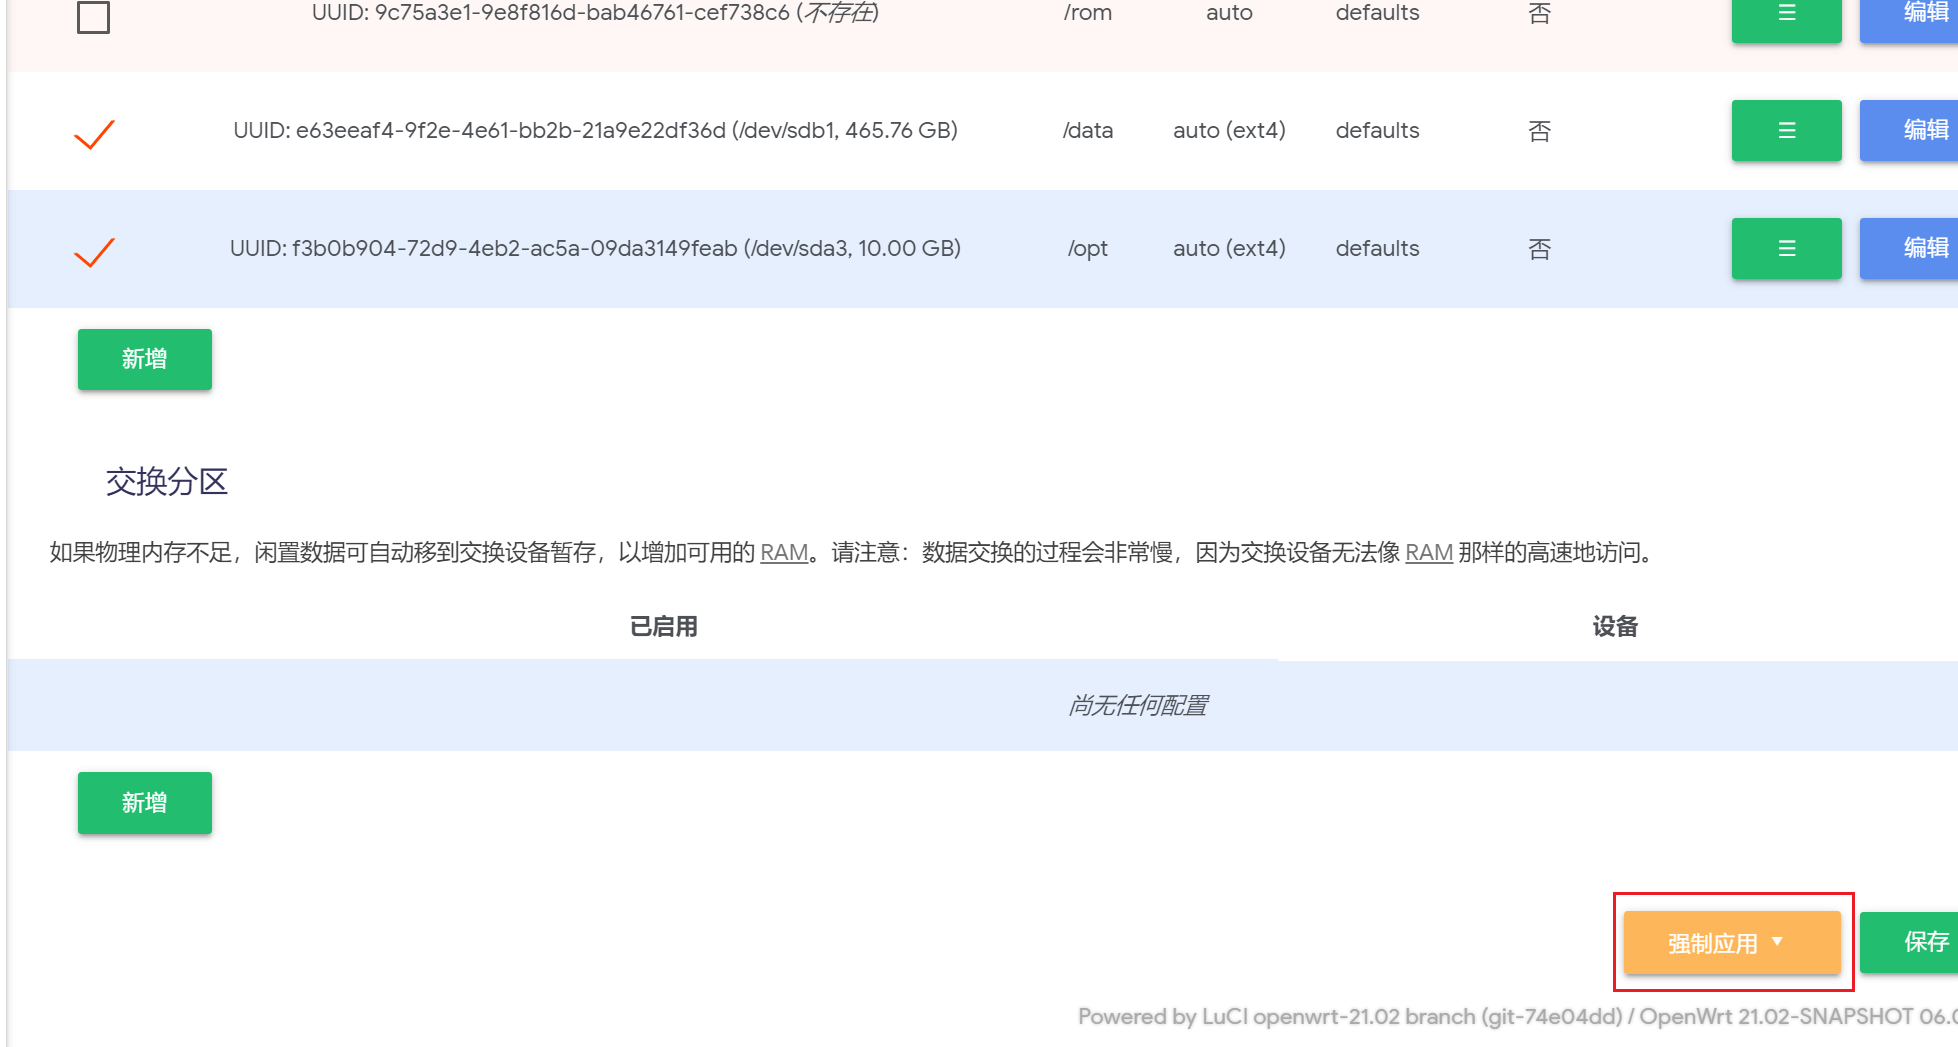
Task: Click the second RAM abbreviation in description
Action: point(1428,553)
